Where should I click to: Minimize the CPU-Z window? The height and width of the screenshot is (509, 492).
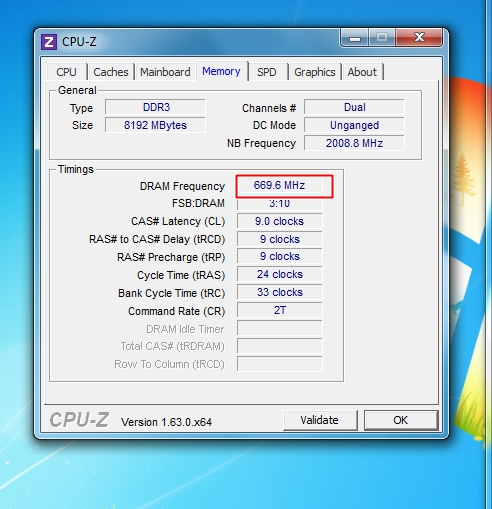tap(355, 38)
